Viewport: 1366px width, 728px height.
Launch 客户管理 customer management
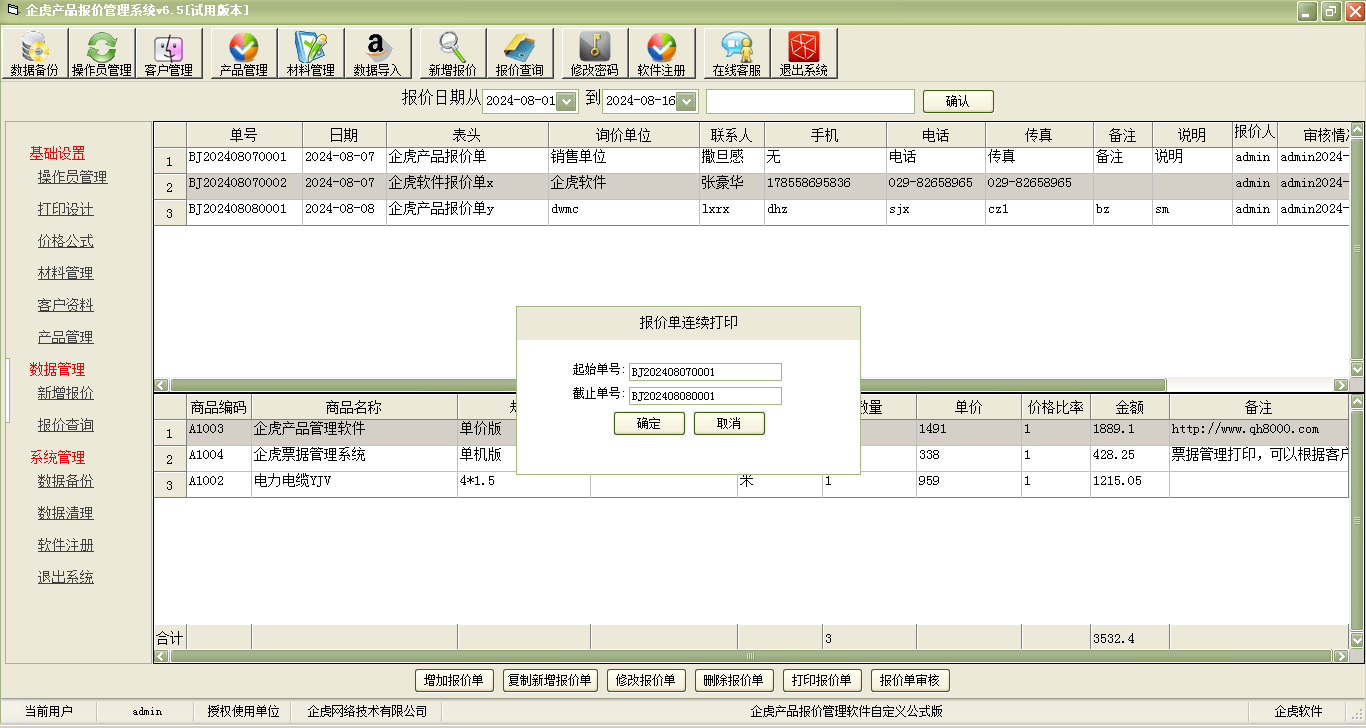168,52
